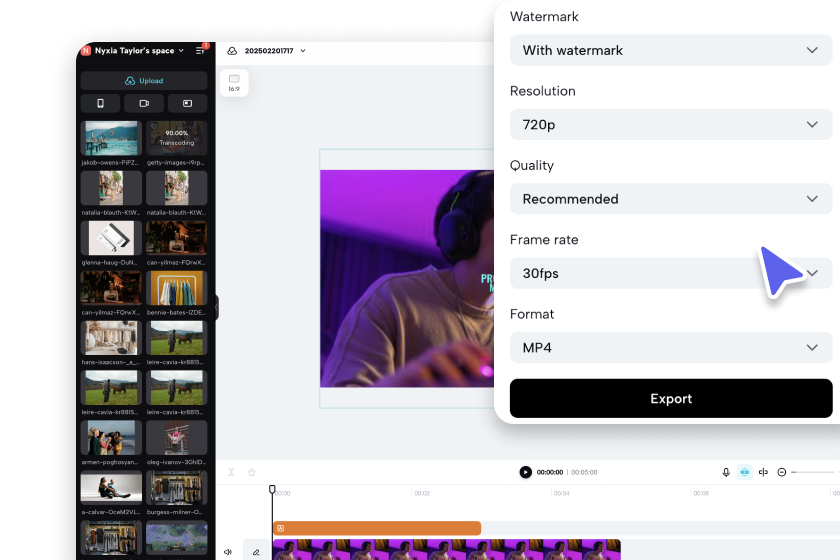840x560 pixels.
Task: Select the phone recording source icon
Action: point(100,103)
